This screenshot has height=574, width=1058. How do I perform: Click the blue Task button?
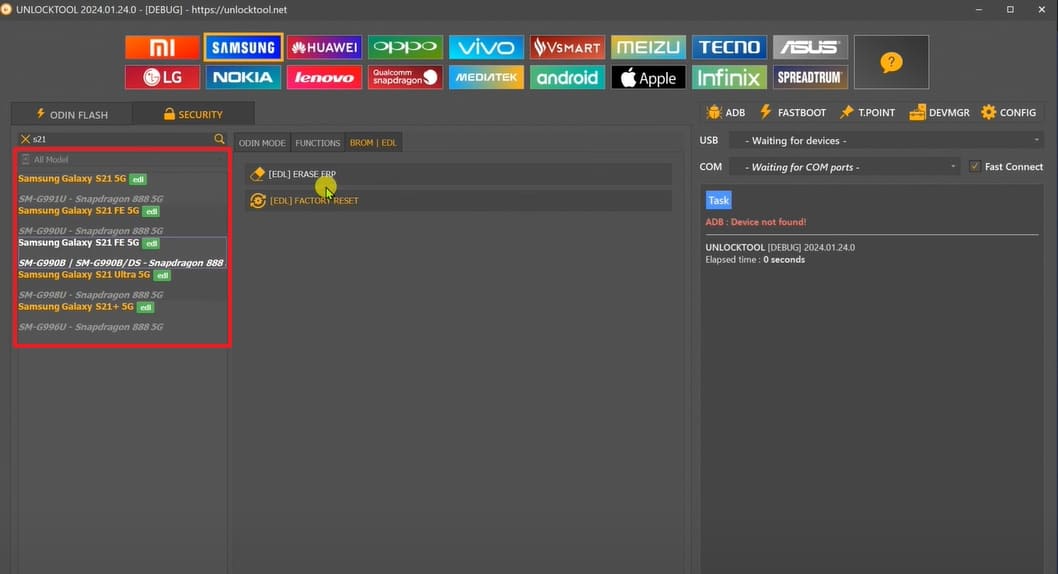pos(719,200)
